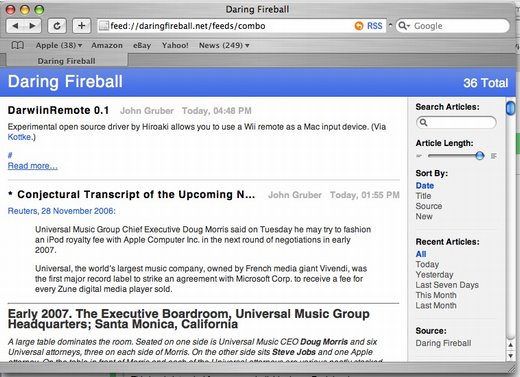This screenshot has width=520, height=377.
Task: Open Google search magnifier menu
Action: [404, 26]
